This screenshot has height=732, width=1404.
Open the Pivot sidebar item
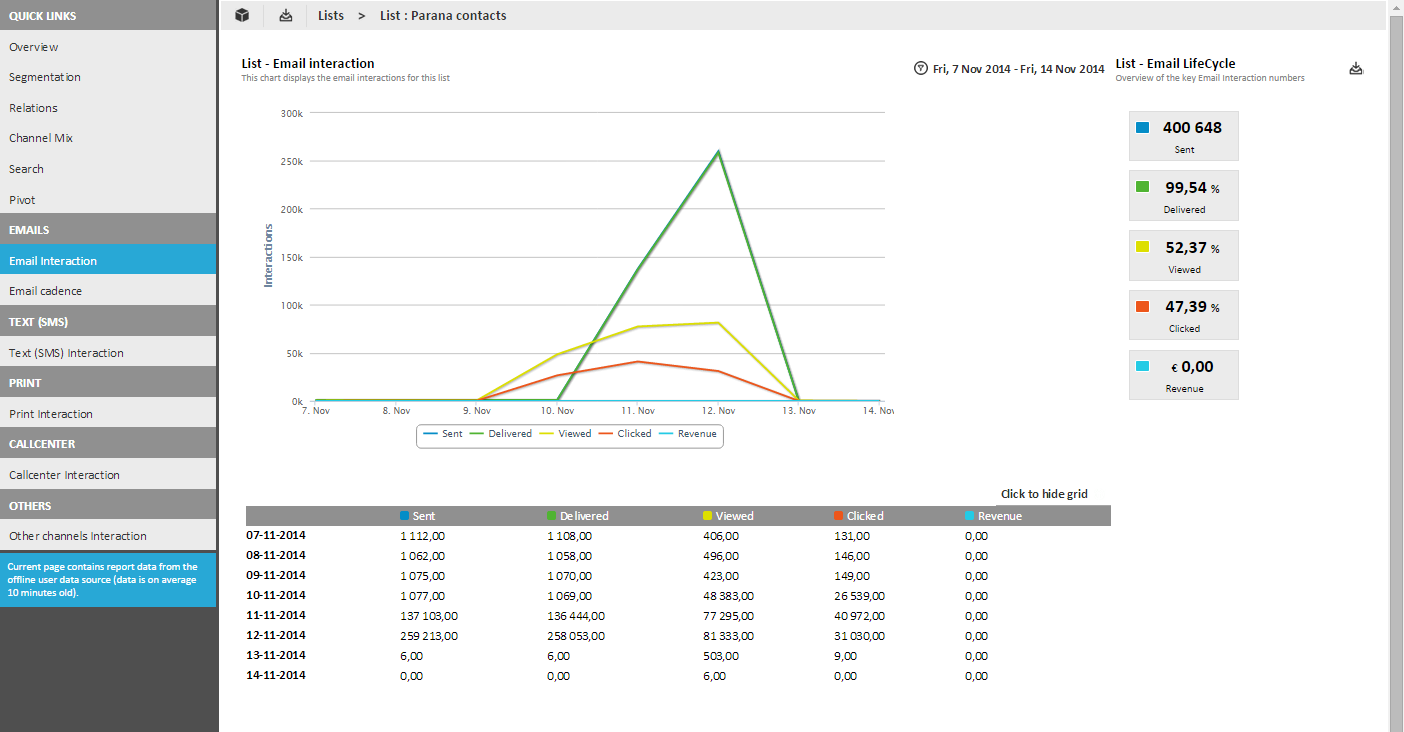pos(22,200)
